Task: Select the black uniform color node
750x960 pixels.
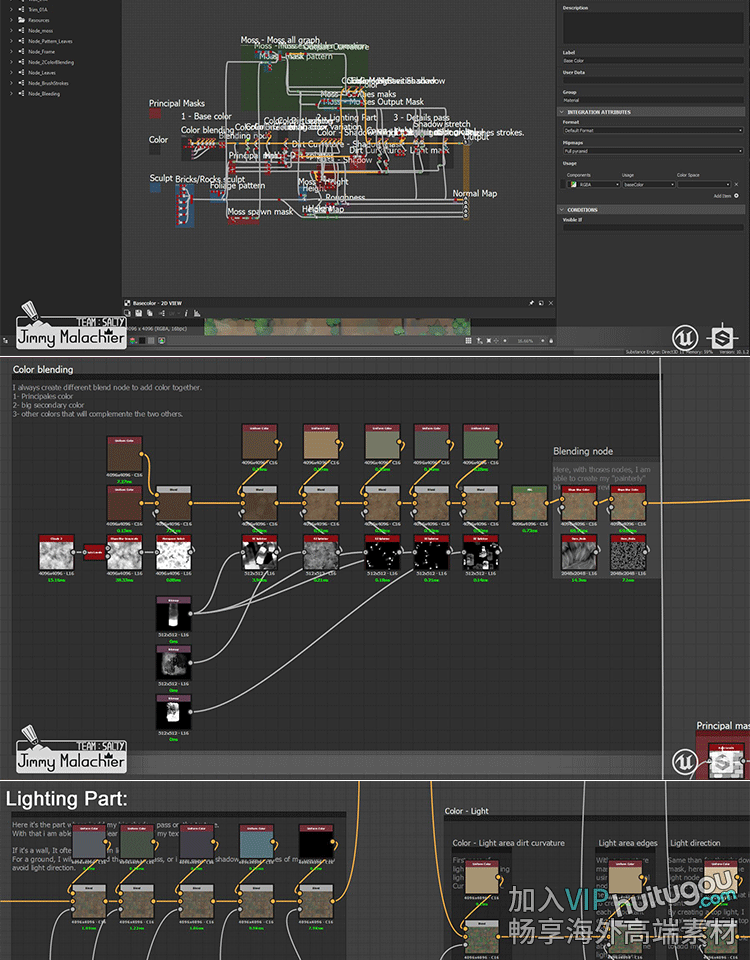Action: 316,845
